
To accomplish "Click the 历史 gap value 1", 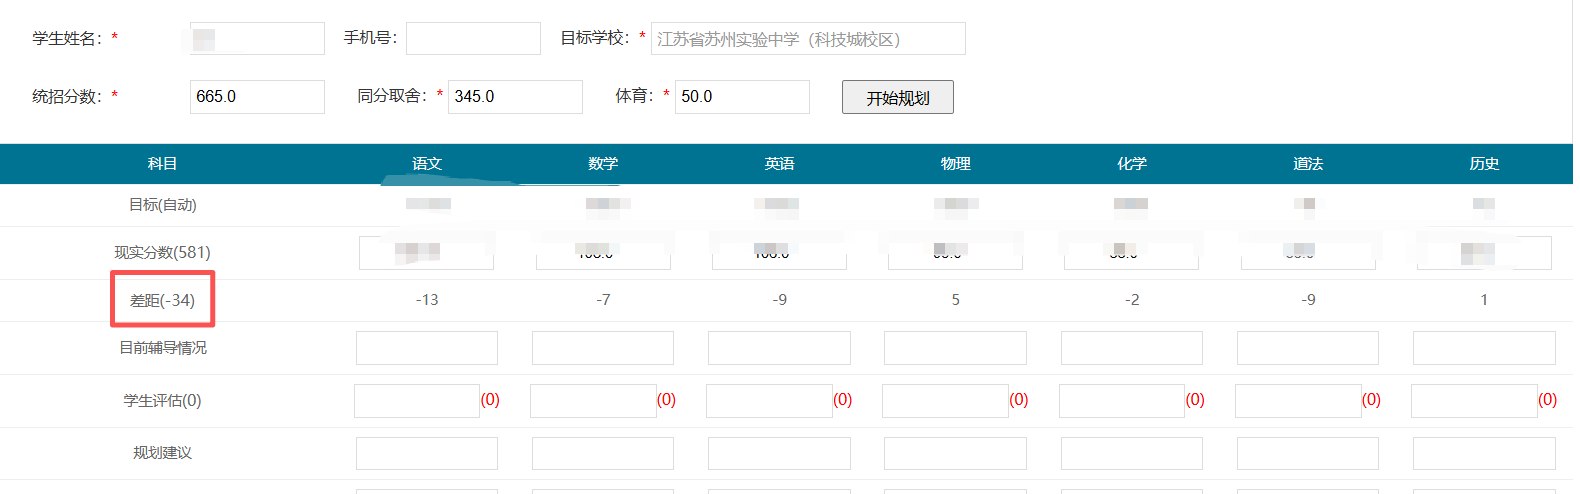I will click(x=1484, y=300).
